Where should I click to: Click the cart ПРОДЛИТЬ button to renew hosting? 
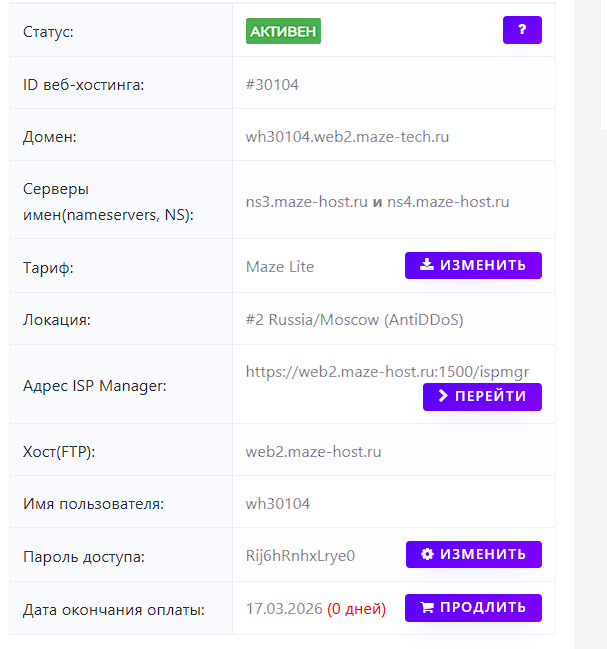[473, 607]
